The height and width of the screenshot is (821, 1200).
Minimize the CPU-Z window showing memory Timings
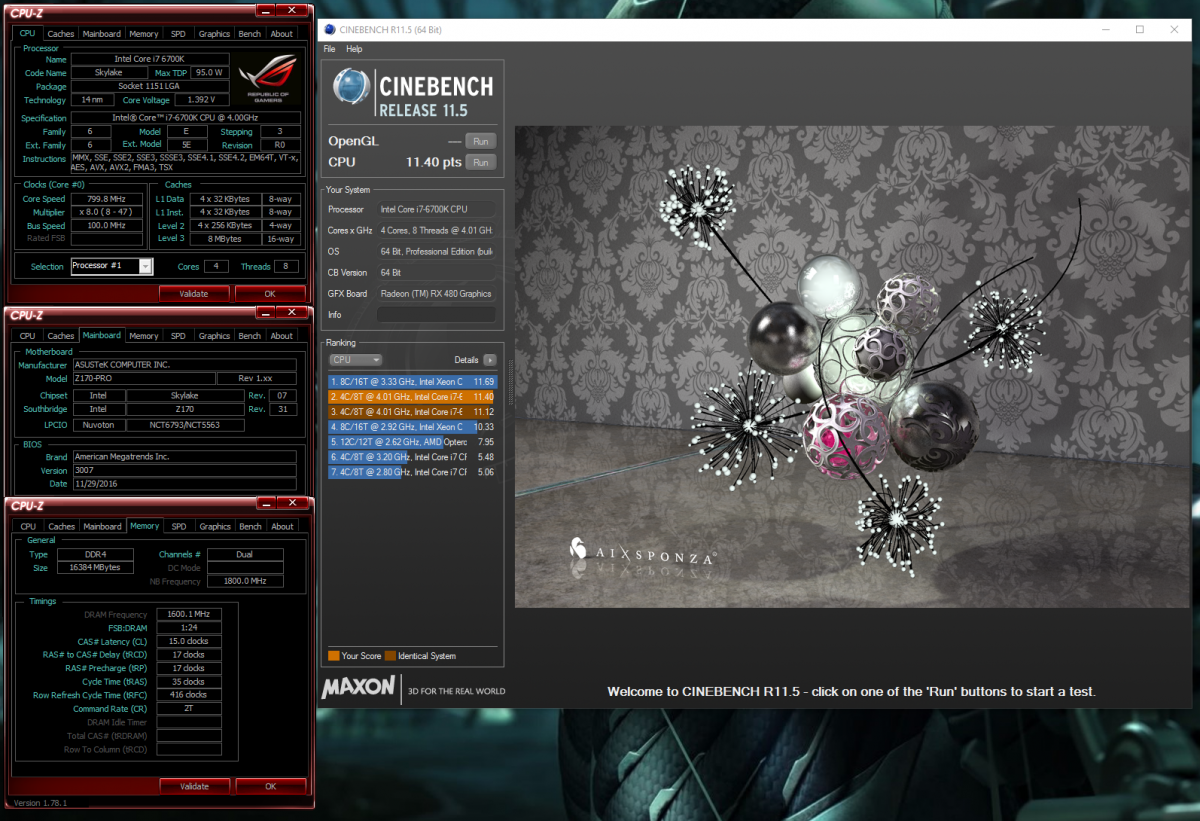tap(264, 504)
